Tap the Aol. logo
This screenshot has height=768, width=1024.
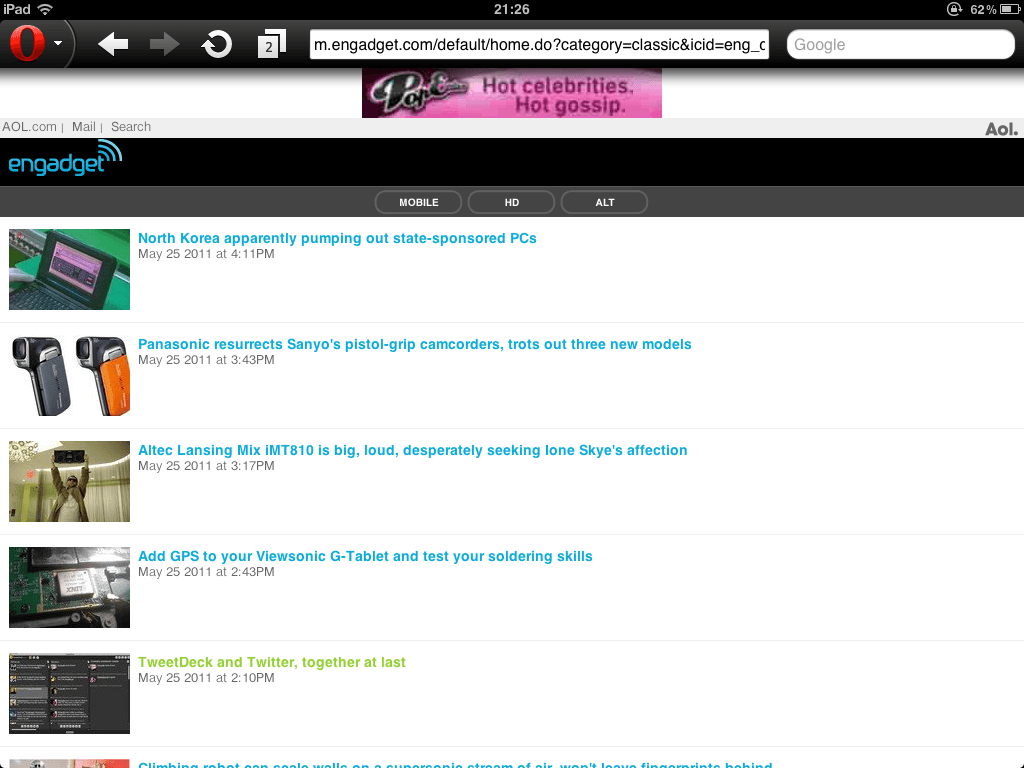pos(1001,129)
